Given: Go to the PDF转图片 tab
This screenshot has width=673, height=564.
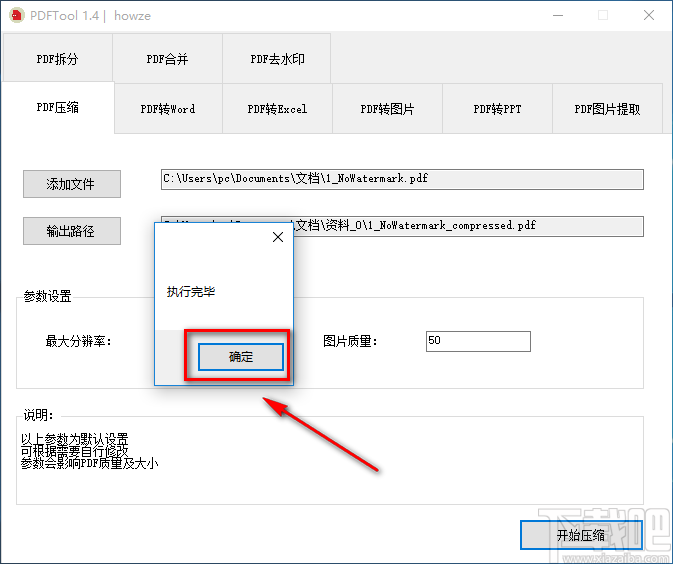Looking at the screenshot, I should pos(387,109).
